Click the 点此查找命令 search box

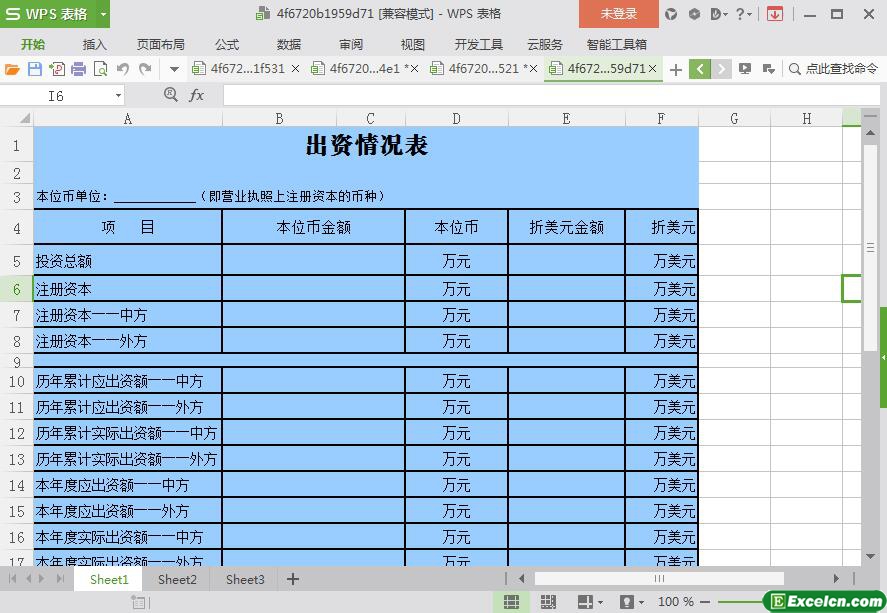click(x=834, y=69)
